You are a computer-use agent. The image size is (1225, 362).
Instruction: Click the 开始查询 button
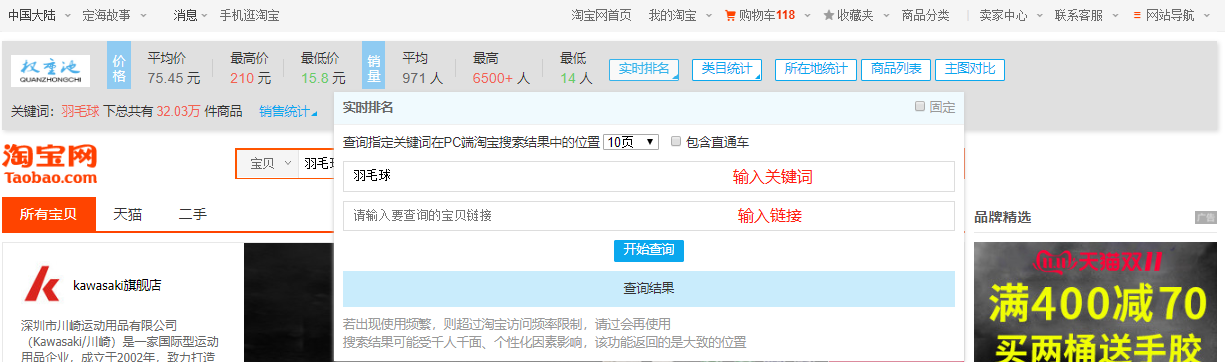tap(648, 250)
